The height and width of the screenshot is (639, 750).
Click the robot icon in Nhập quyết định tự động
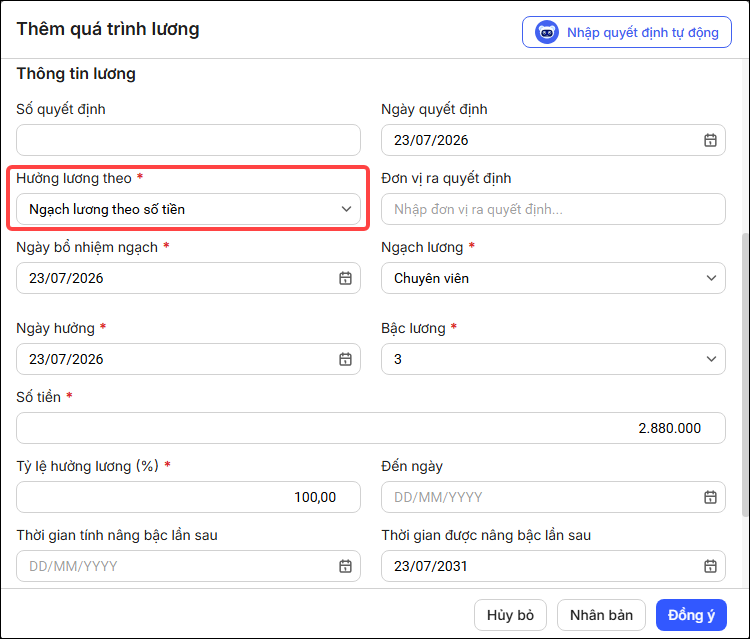click(547, 33)
